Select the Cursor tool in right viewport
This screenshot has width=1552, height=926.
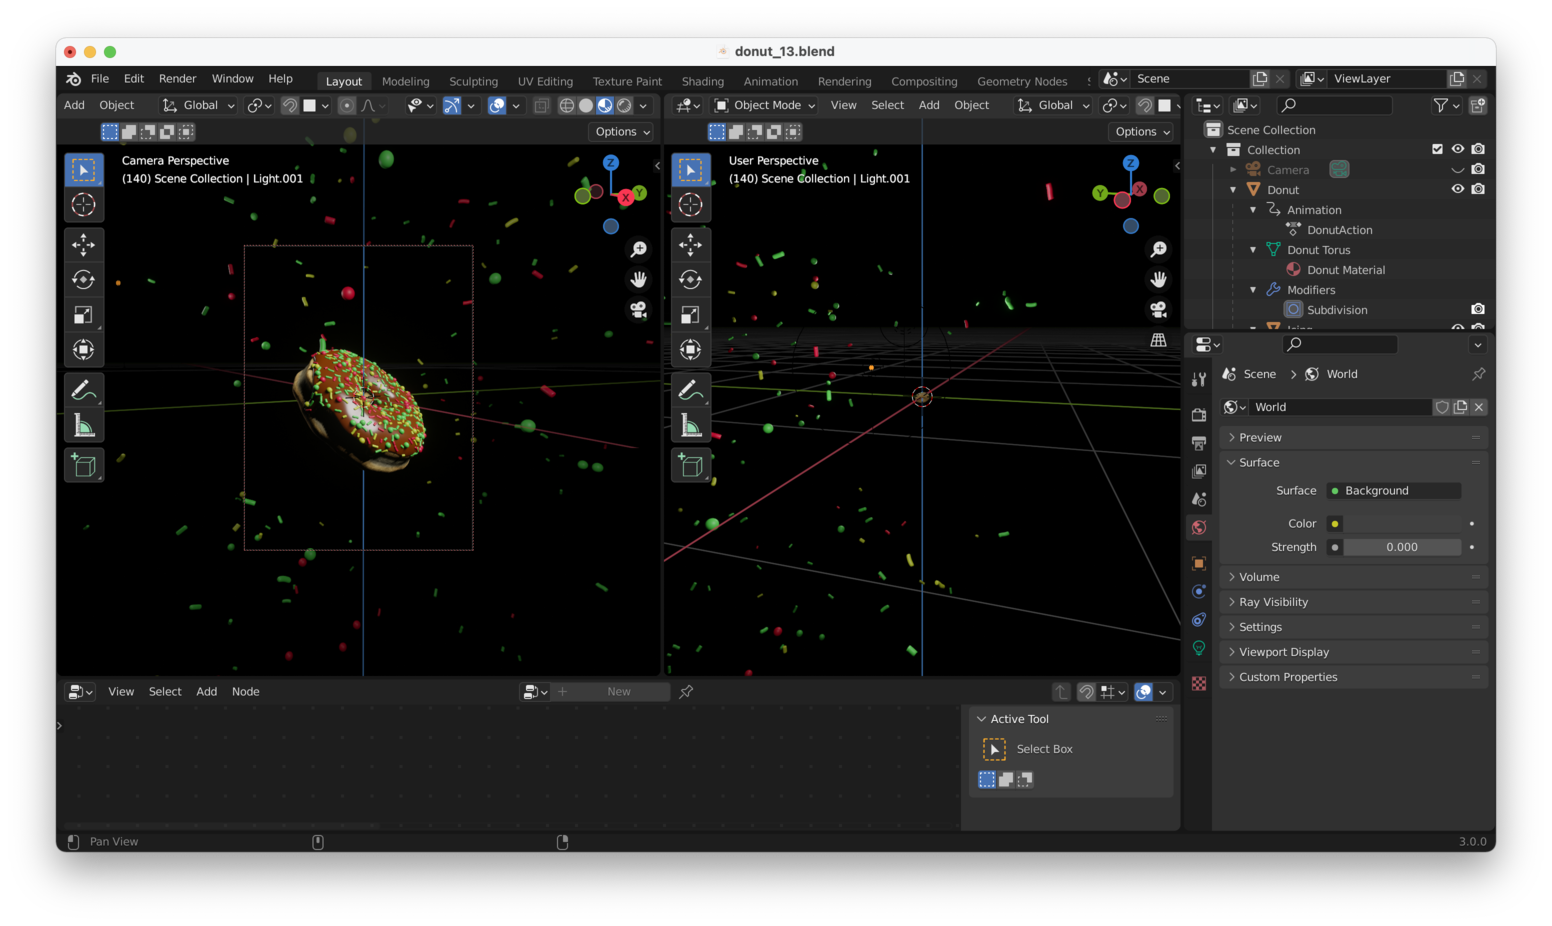[x=690, y=205]
